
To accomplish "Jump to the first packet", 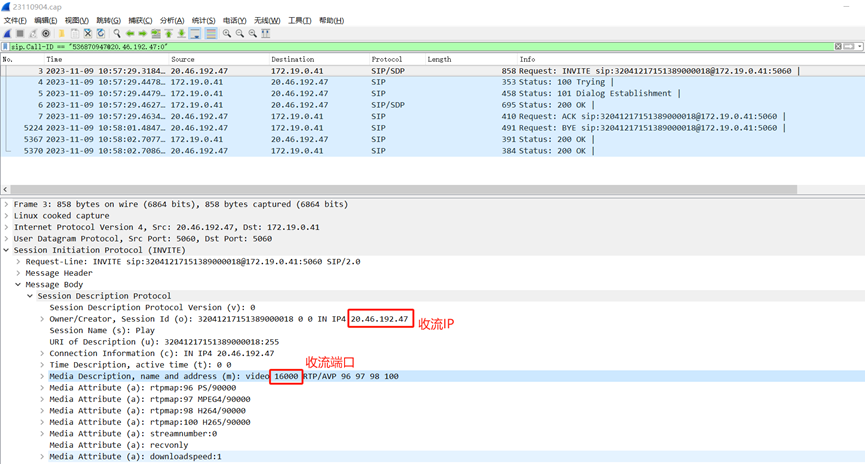I will click(x=169, y=33).
